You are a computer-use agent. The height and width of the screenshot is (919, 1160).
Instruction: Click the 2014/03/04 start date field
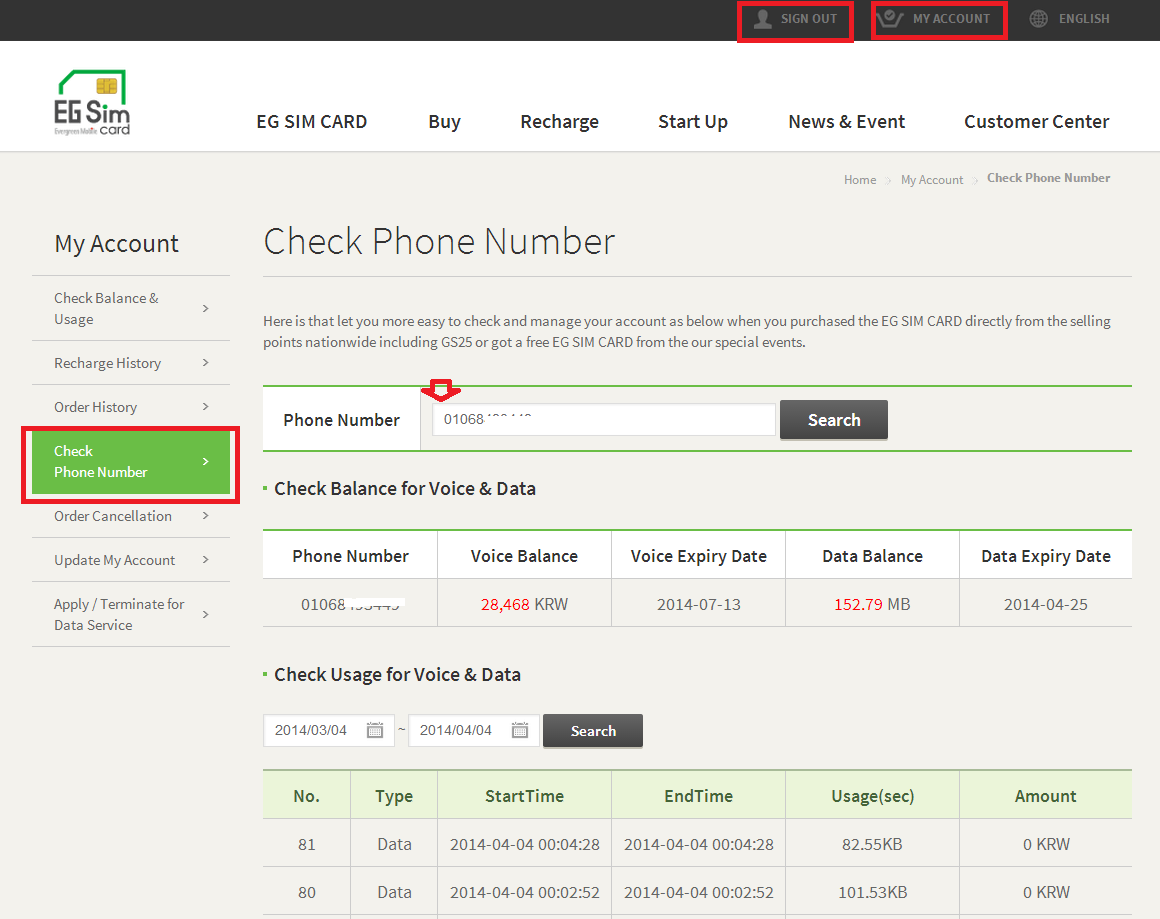pos(328,730)
